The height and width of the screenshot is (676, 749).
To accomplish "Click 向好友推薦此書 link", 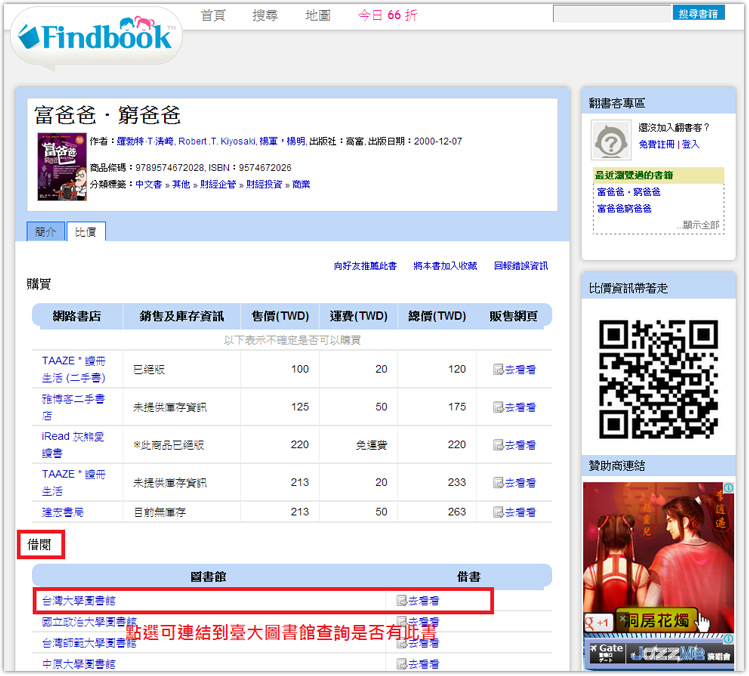I will coord(365,266).
